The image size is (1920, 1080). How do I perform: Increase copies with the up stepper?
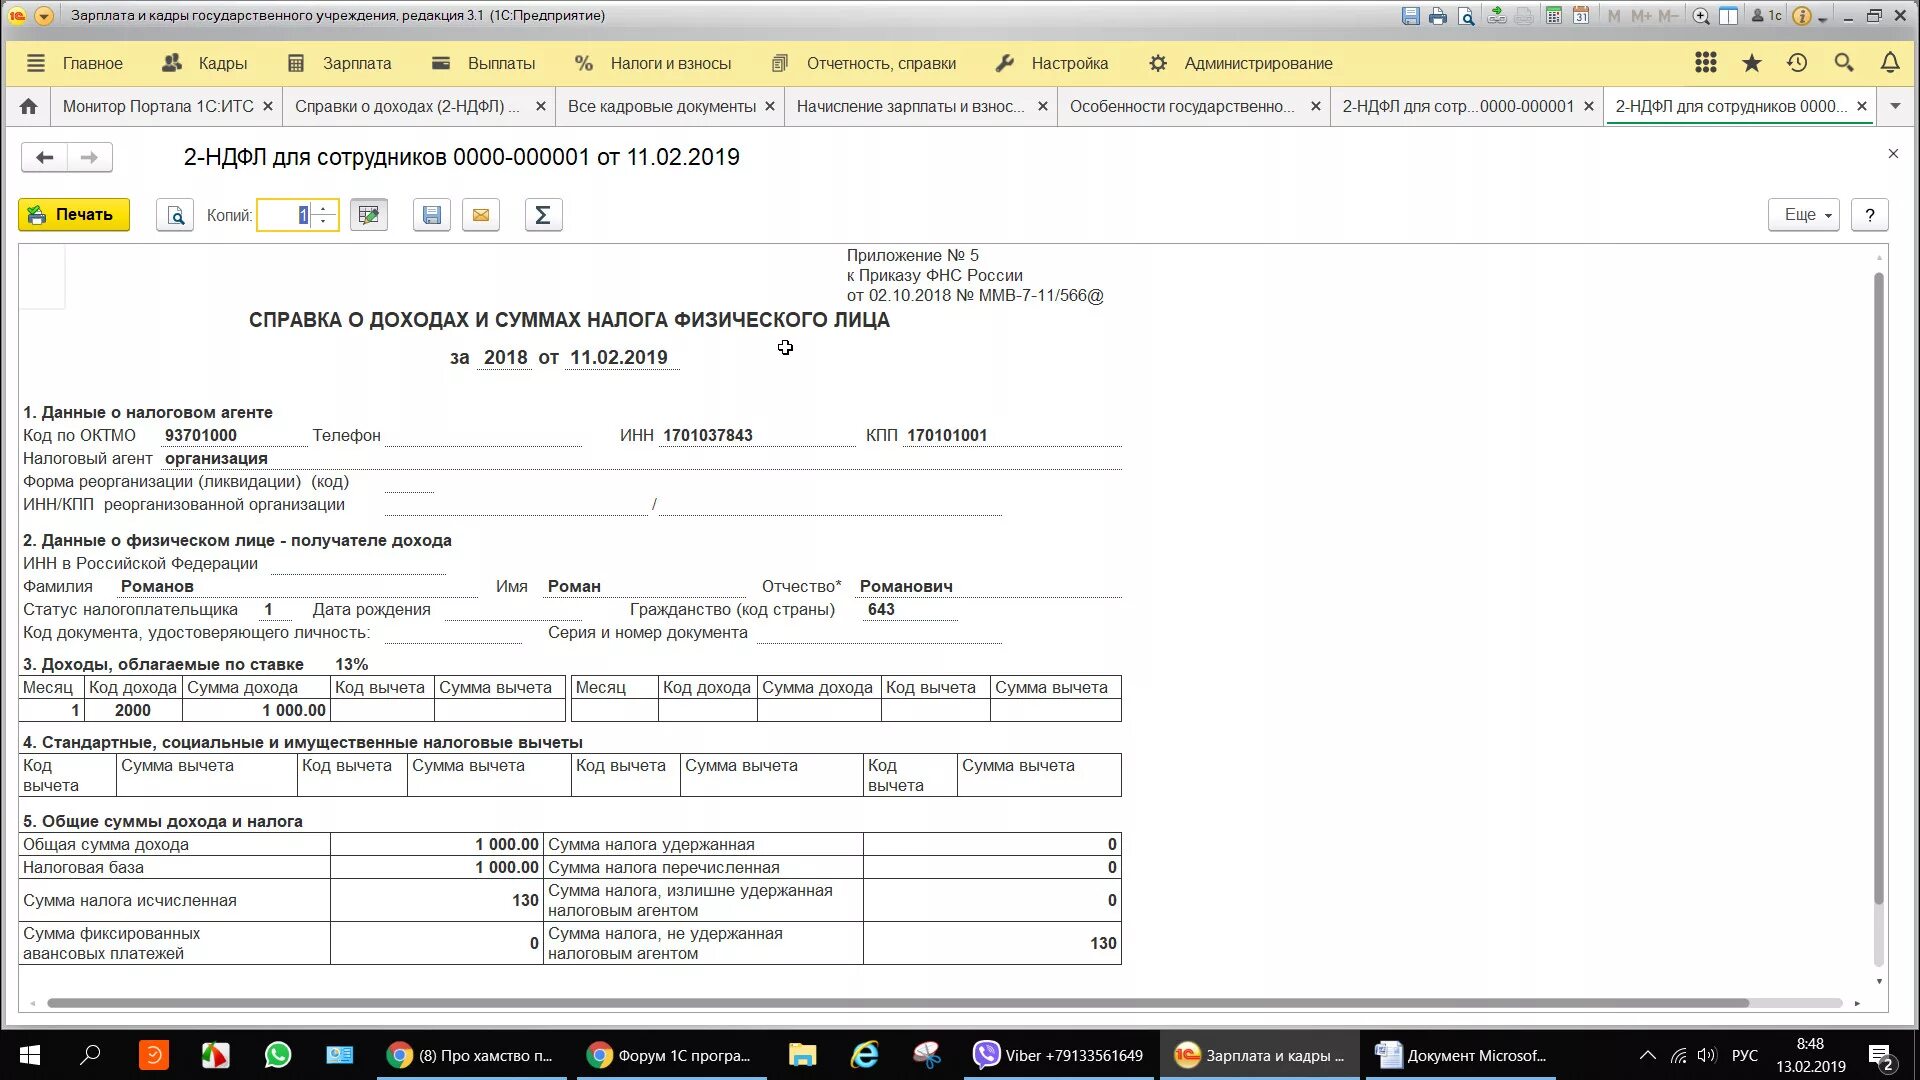click(x=323, y=208)
